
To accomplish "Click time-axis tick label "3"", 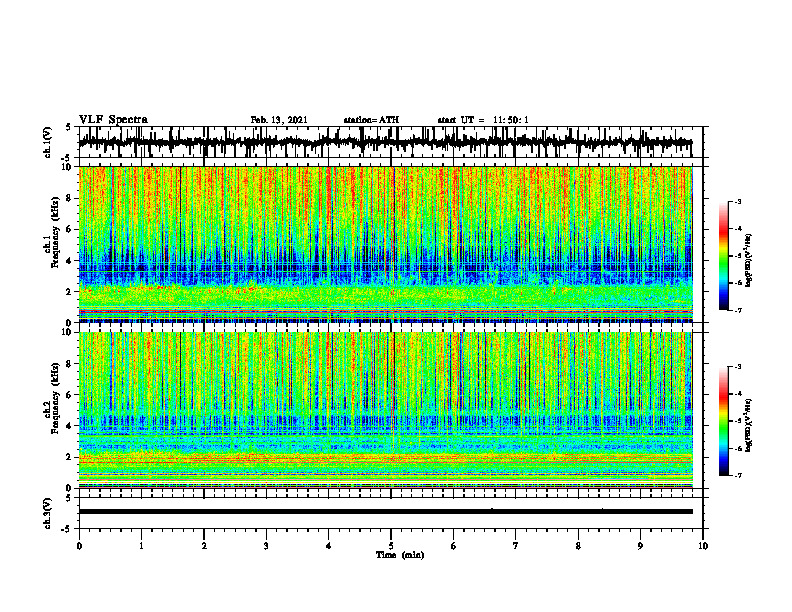I will click(x=266, y=546).
